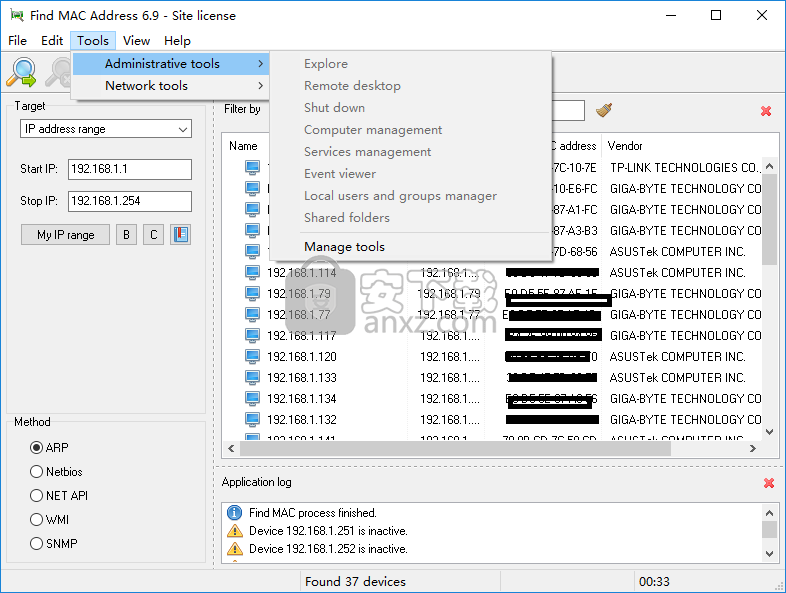The image size is (786, 593).
Task: Click Filter by text field
Action: point(568,110)
